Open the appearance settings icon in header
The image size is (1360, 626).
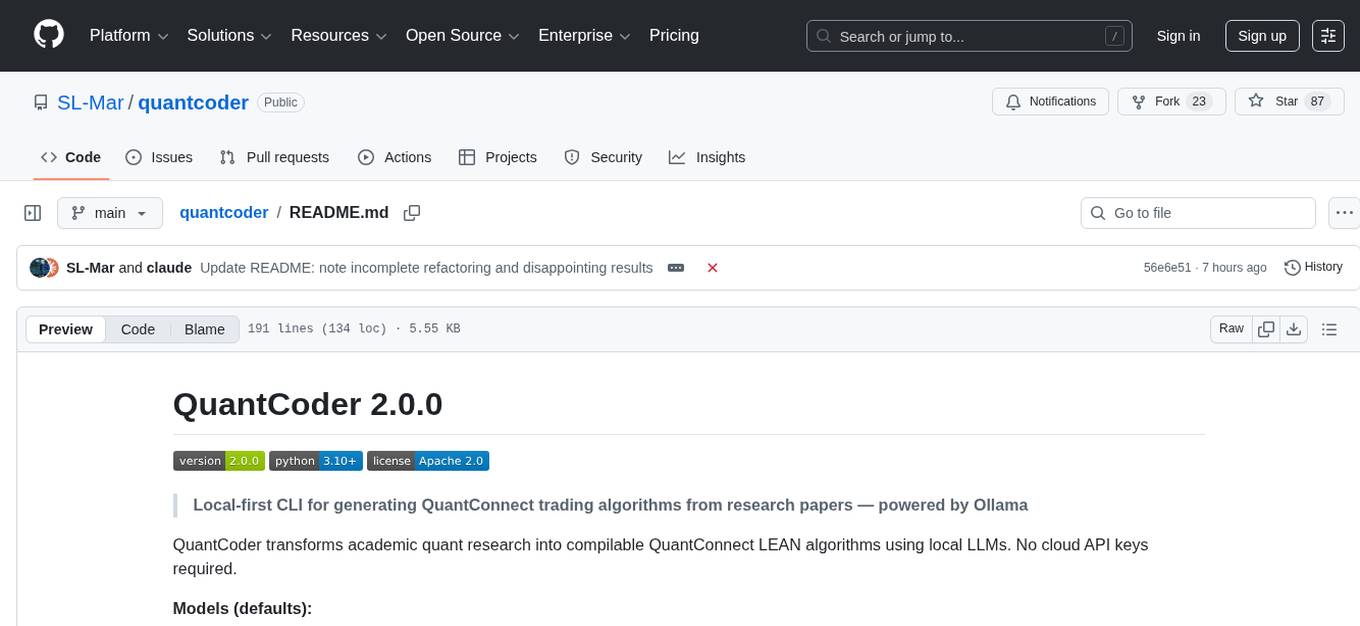pyautogui.click(x=1328, y=36)
